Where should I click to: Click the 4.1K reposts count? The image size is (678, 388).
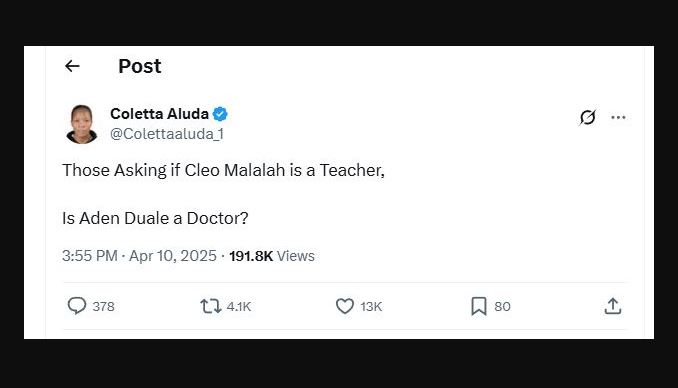pyautogui.click(x=239, y=306)
